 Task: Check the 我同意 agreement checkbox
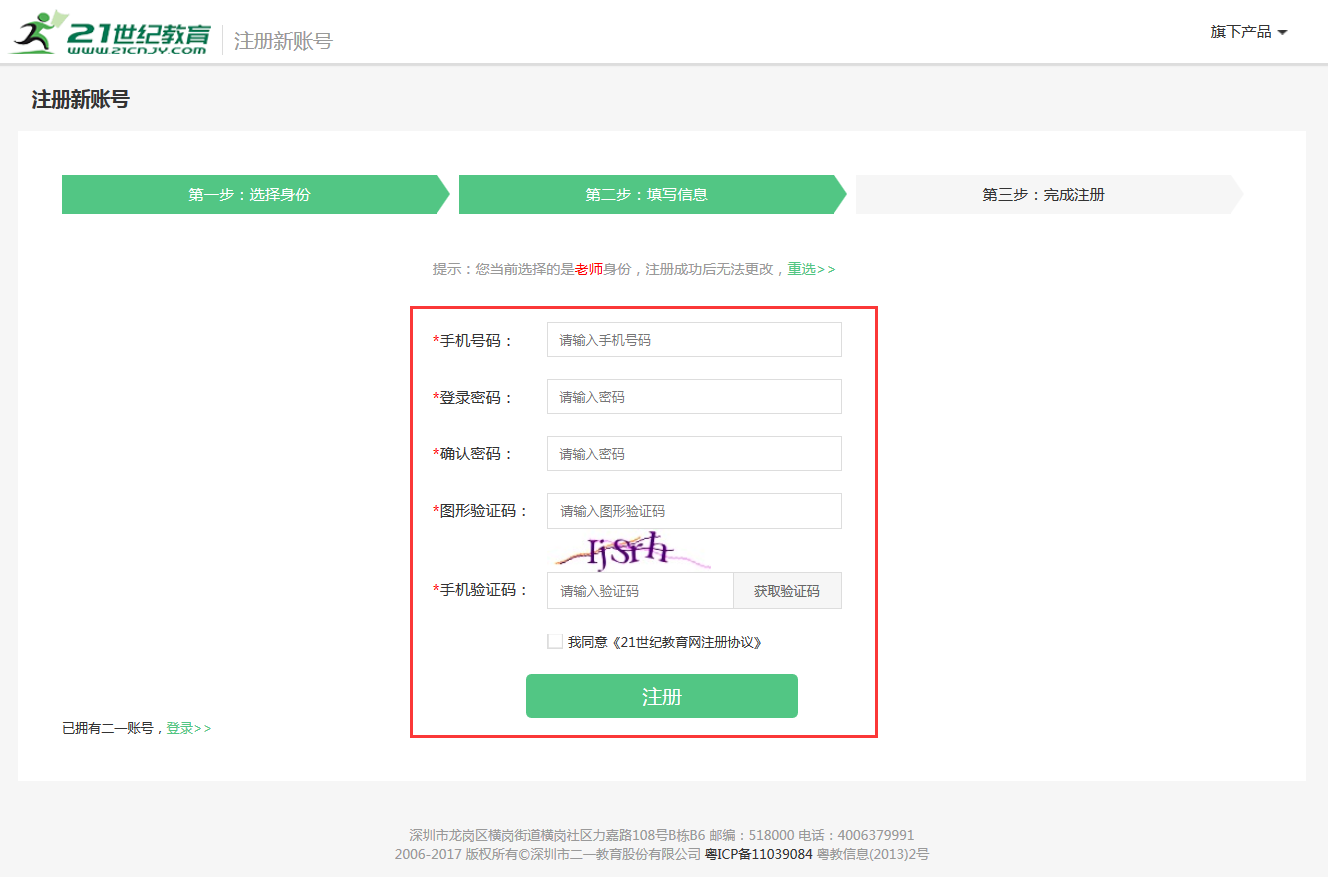click(x=555, y=642)
